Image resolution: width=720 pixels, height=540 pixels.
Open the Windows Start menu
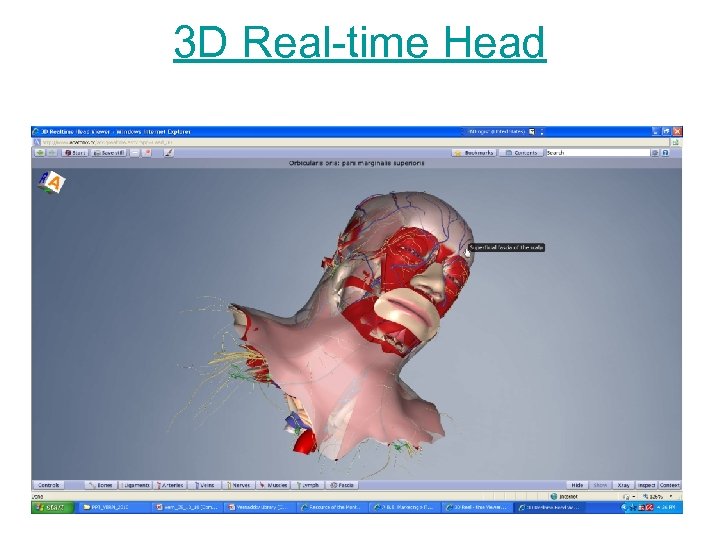pos(52,507)
